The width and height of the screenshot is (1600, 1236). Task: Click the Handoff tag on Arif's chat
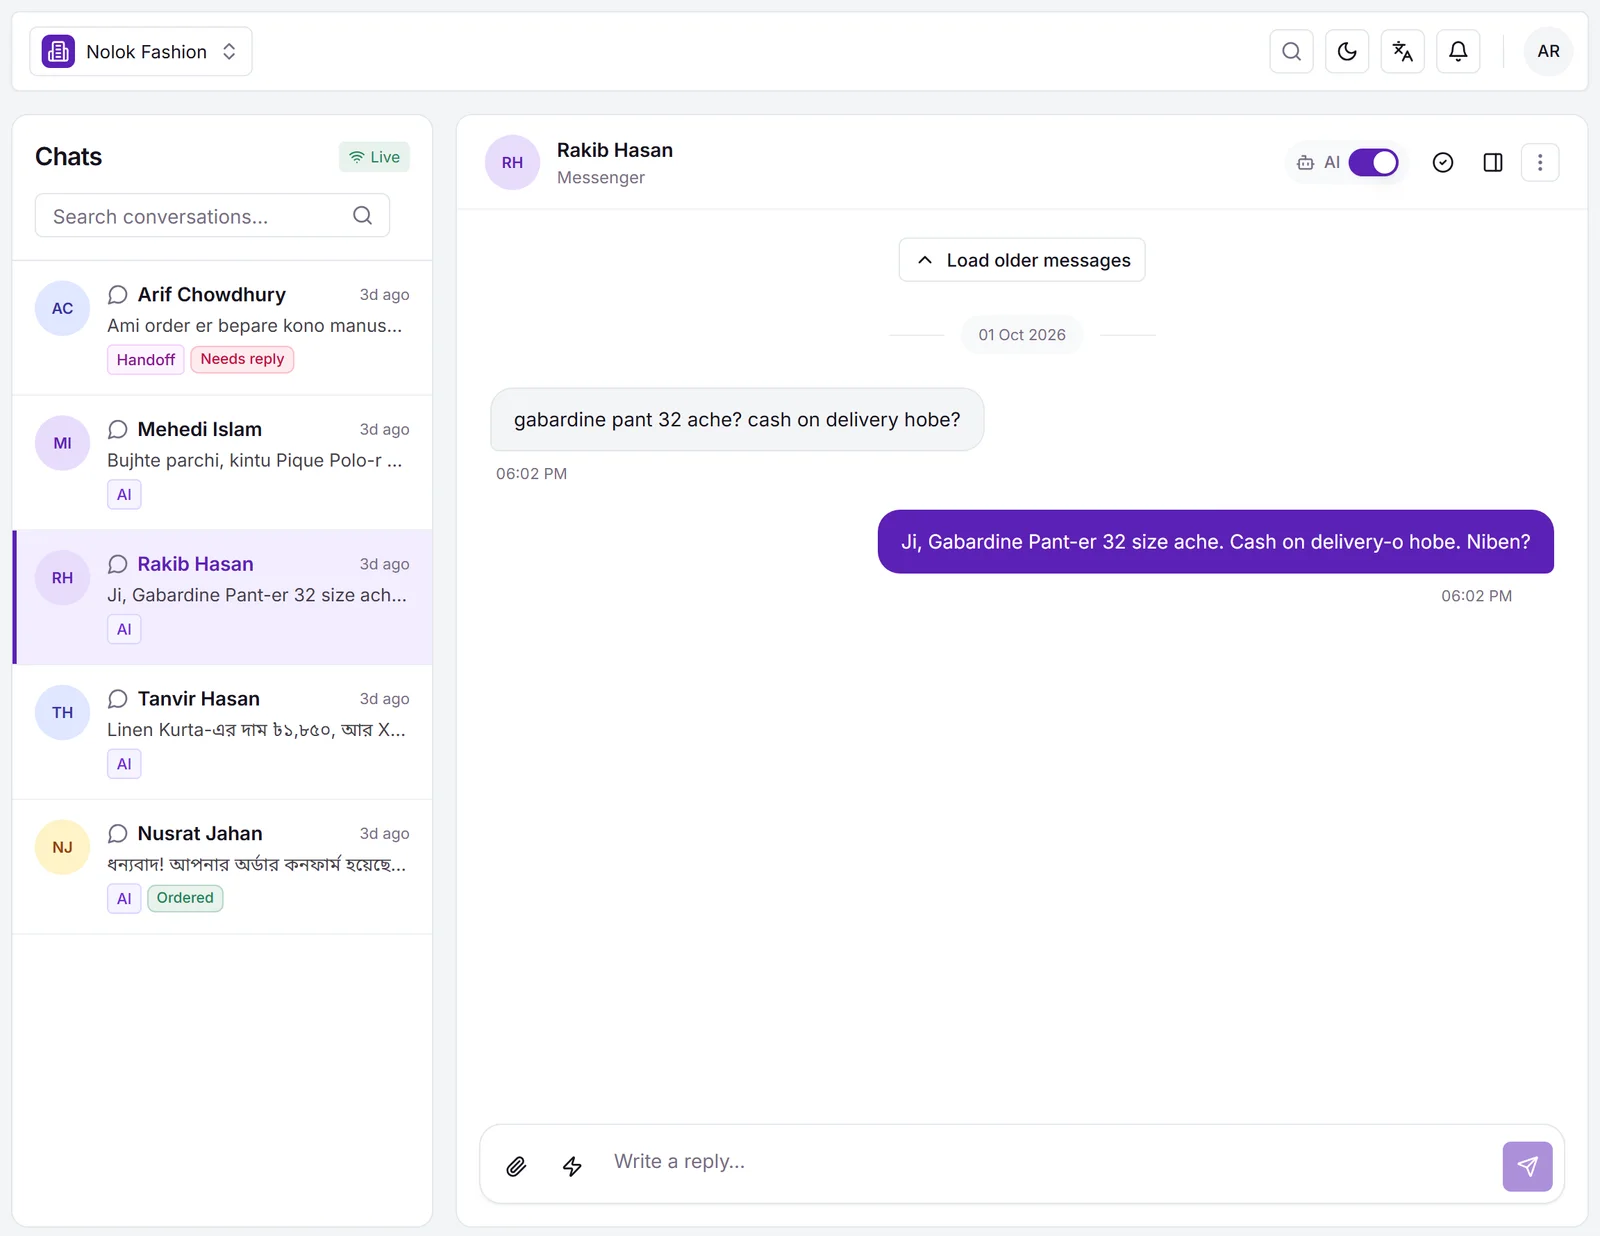(146, 359)
